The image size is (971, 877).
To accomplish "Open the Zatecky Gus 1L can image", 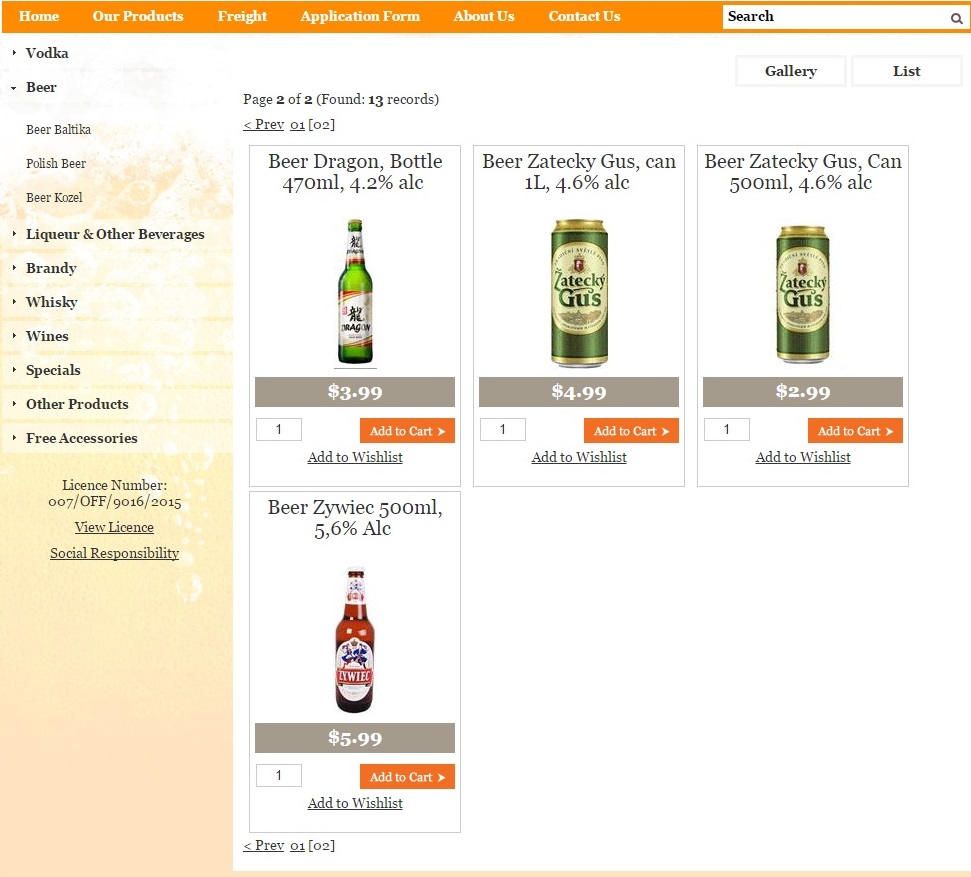I will click(x=579, y=292).
